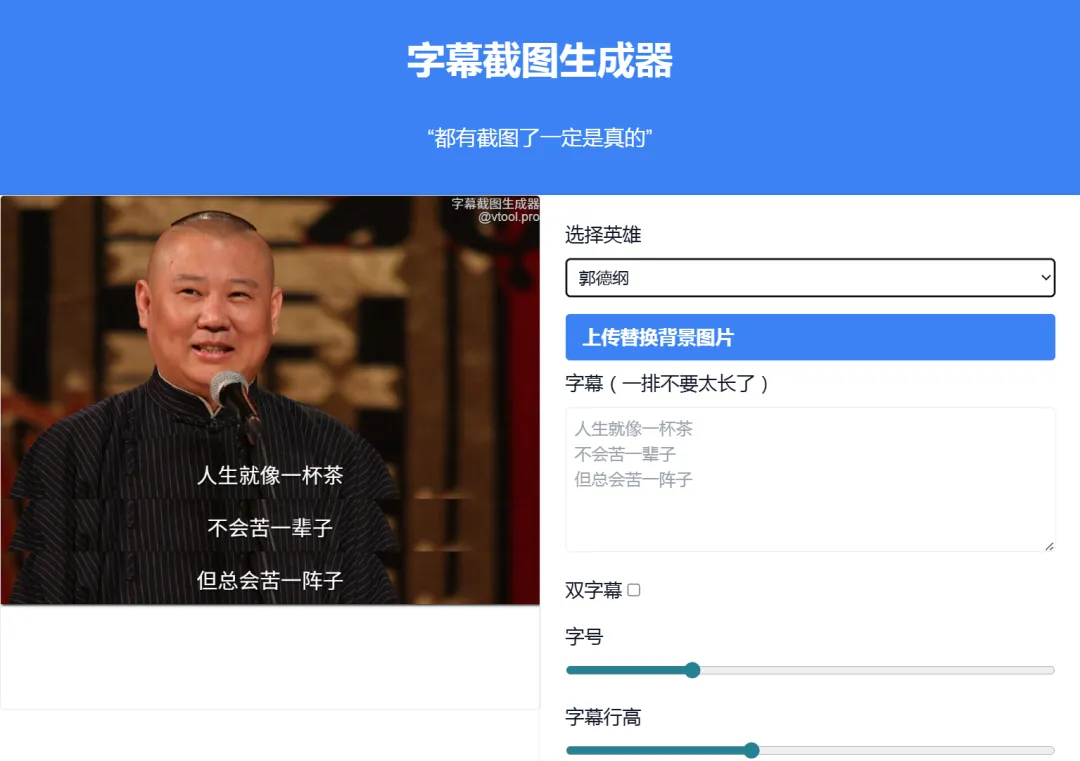1080x761 pixels.
Task: Click the textarea resize grip corner
Action: (x=1049, y=546)
